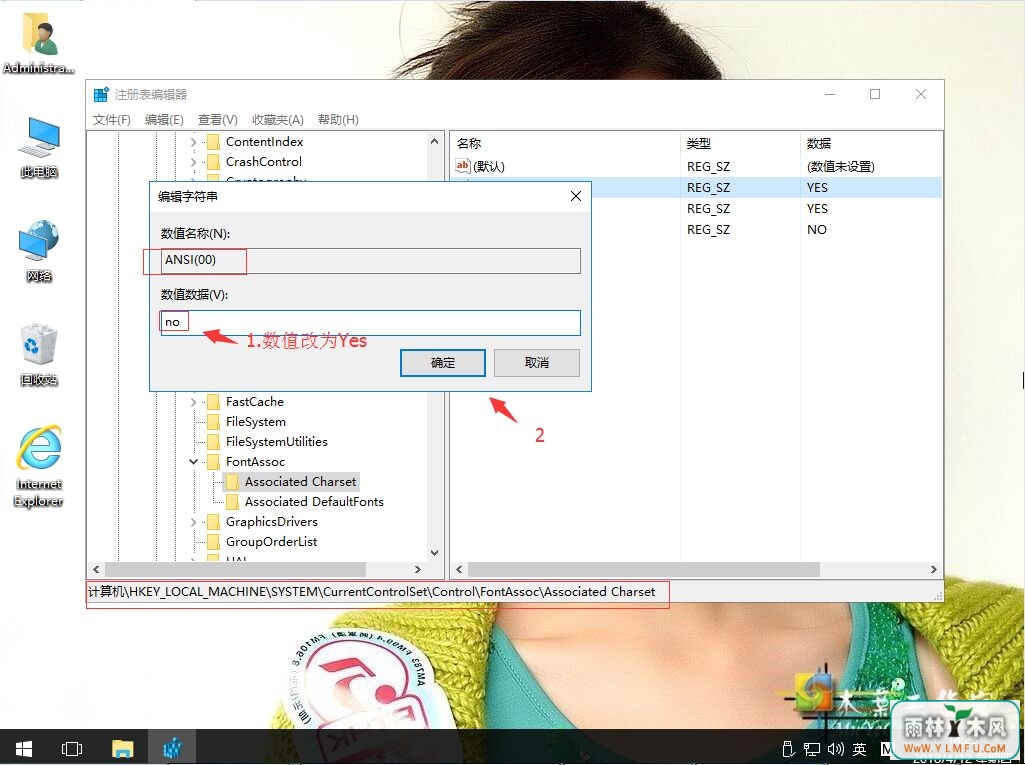Viewport: 1025px width, 765px height.
Task: Expand the FastCache tree node
Action: pos(193,402)
